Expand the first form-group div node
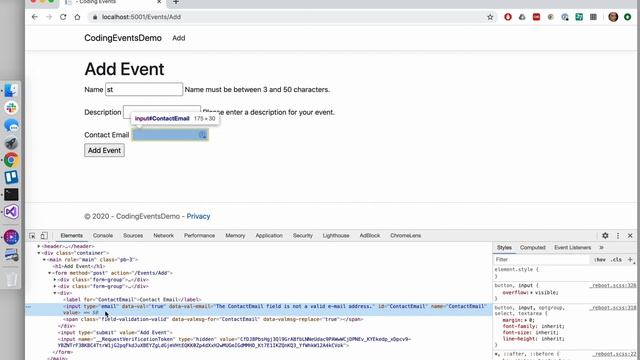 click(55, 280)
